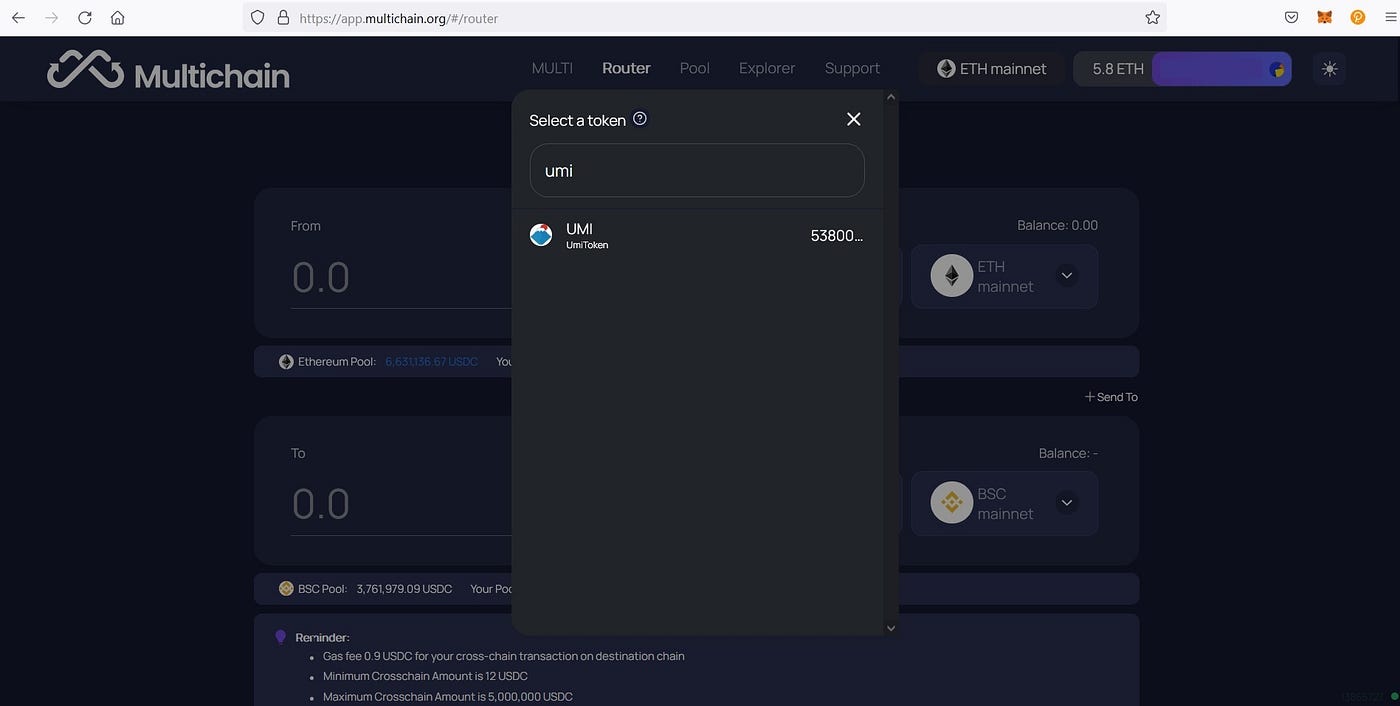Click the Select a token title
1400x706 pixels.
click(x=577, y=120)
